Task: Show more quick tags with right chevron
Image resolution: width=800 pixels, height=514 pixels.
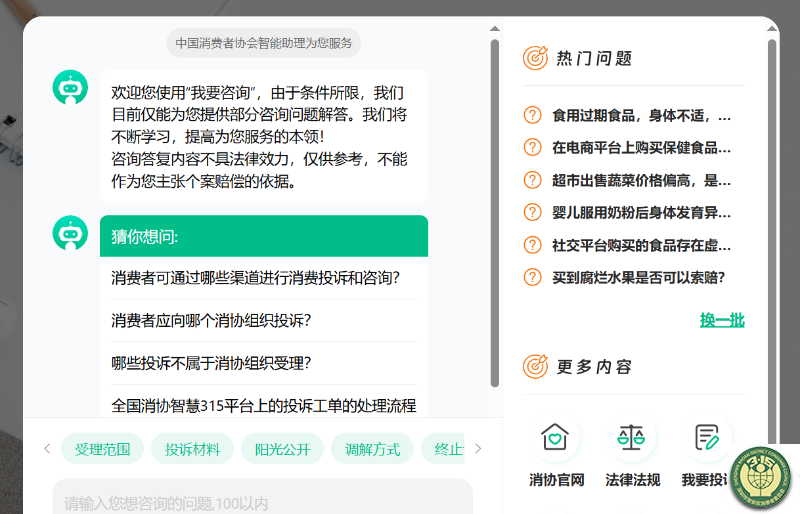Action: (478, 449)
